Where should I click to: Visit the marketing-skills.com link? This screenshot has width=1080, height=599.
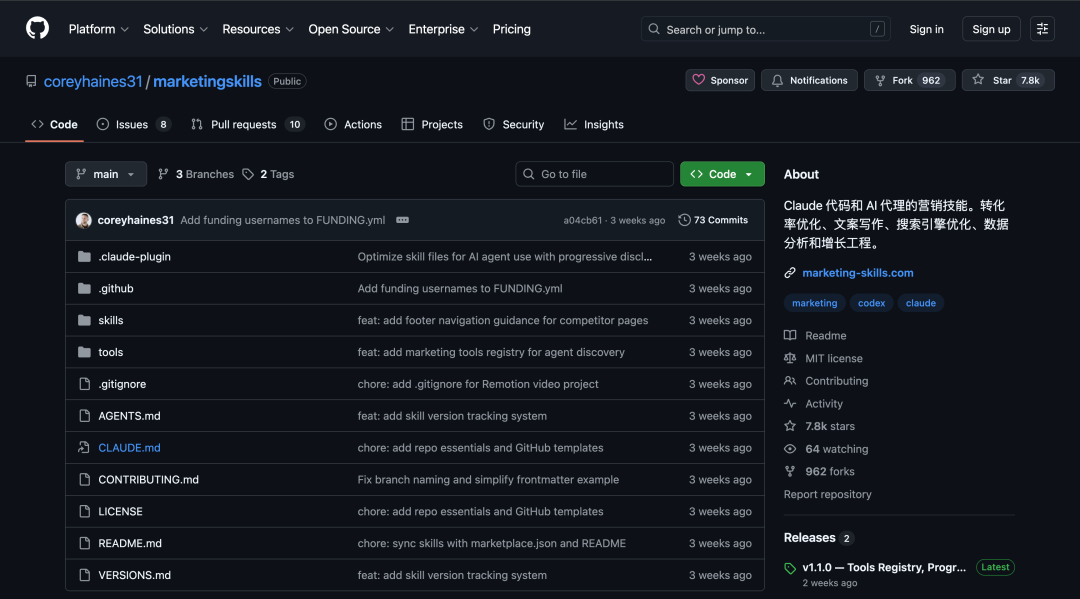pos(856,272)
